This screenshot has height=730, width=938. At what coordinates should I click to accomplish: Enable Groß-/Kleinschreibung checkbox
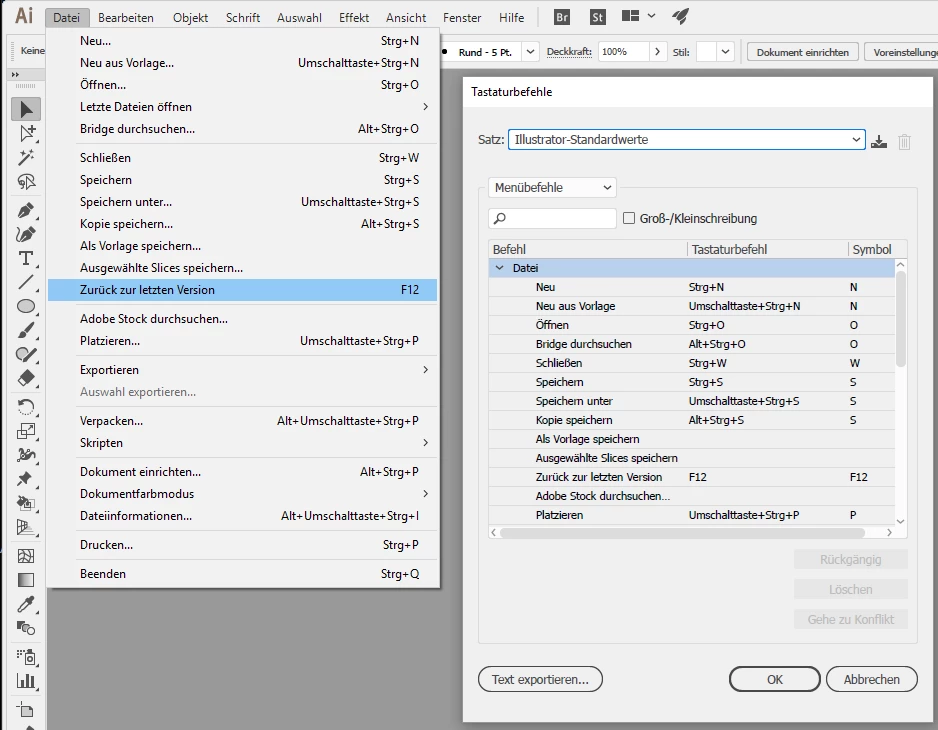click(x=629, y=218)
